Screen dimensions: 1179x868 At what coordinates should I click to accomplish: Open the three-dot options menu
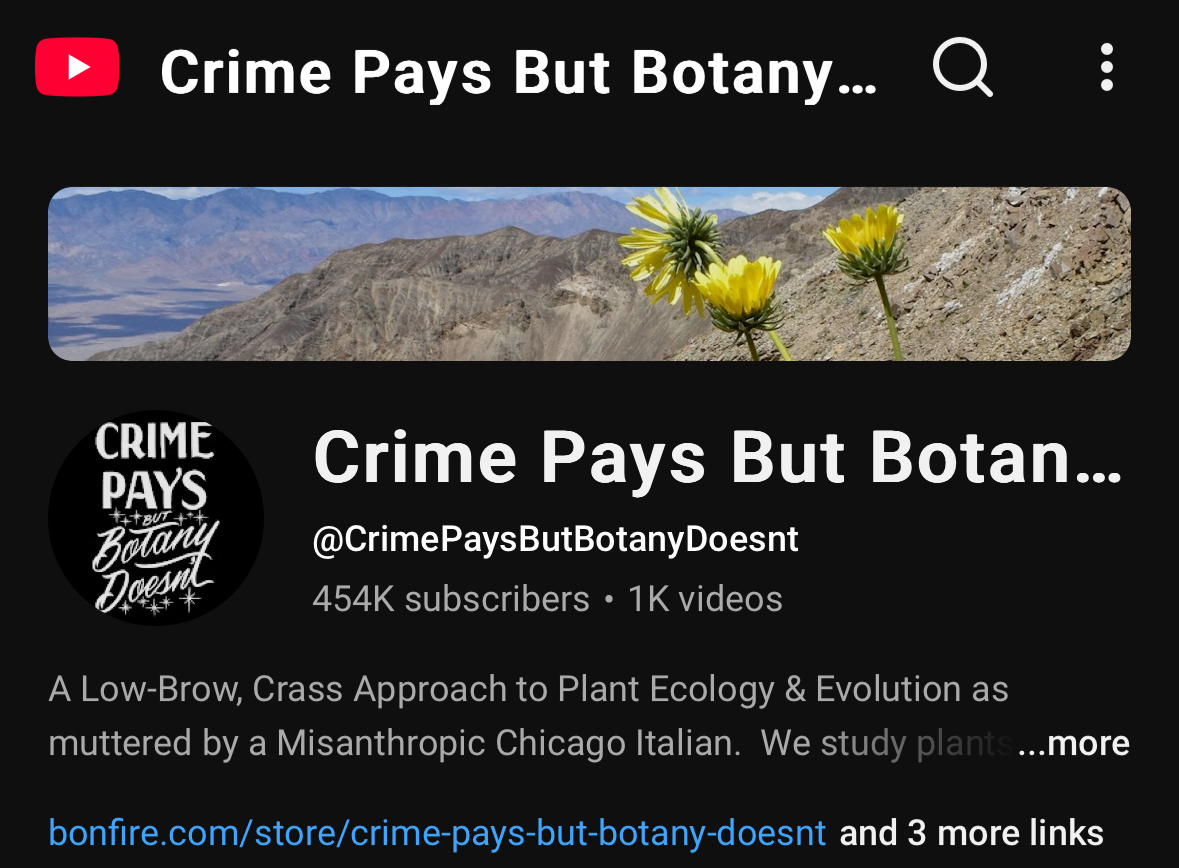[x=1106, y=67]
